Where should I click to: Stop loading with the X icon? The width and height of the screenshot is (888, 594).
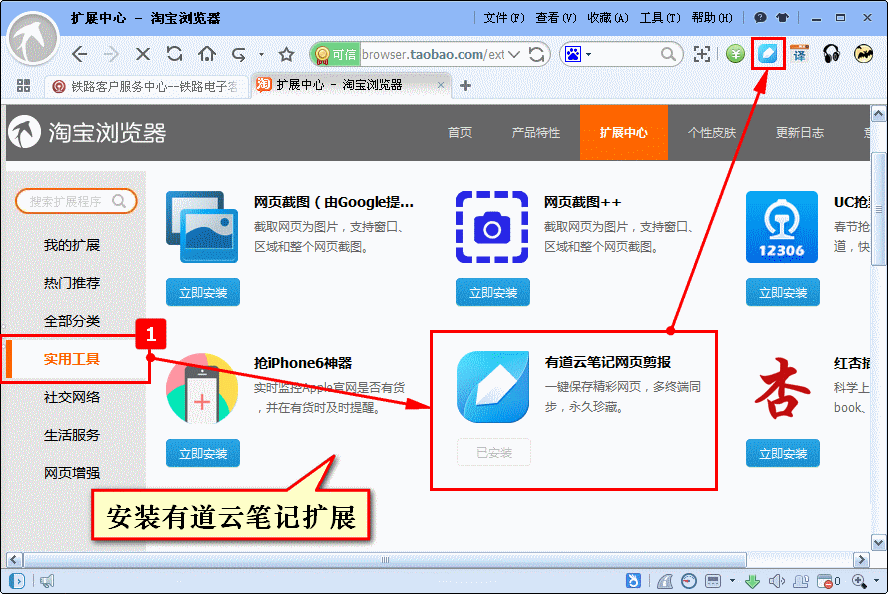coord(143,54)
